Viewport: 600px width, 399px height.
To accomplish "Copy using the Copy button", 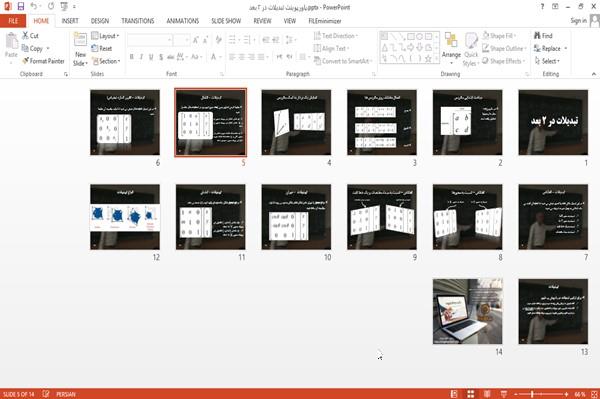I will (x=32, y=48).
